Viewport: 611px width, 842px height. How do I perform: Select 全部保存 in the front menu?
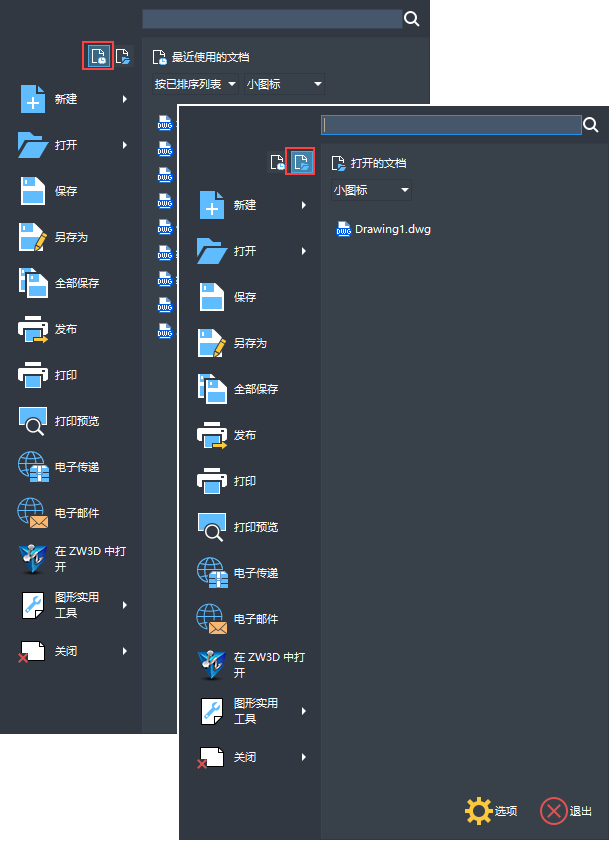[x=255, y=389]
